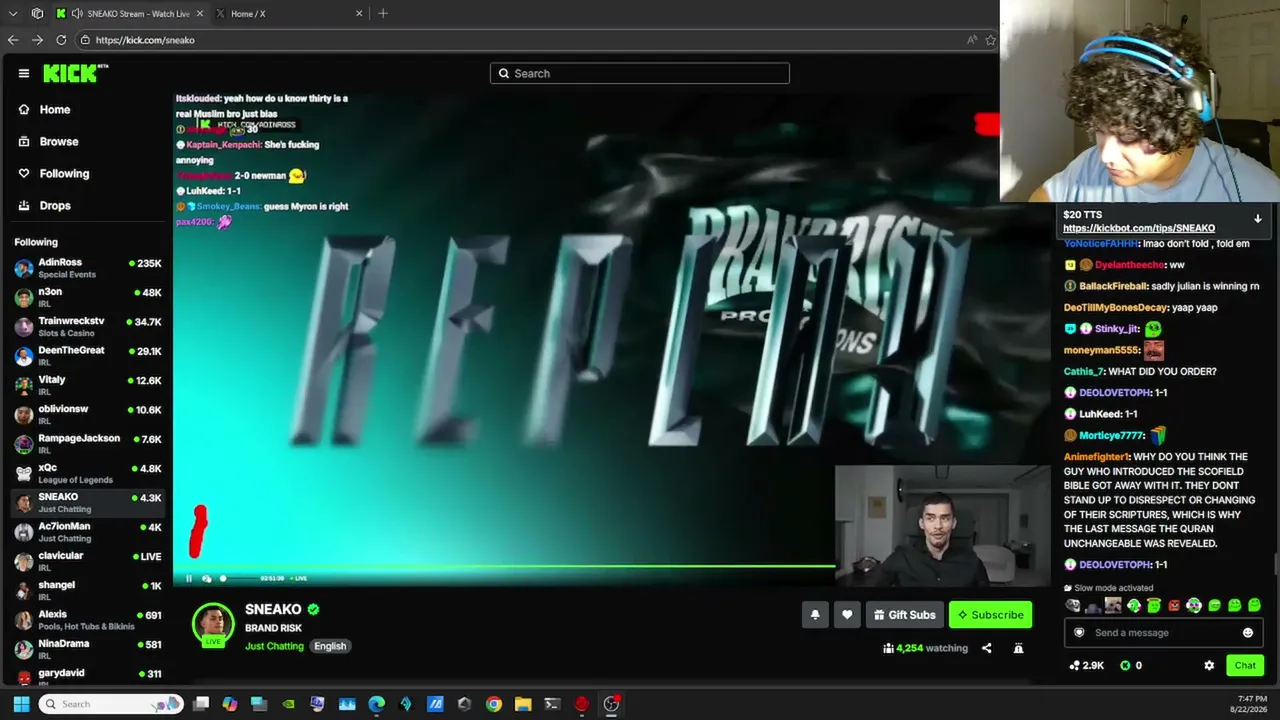This screenshot has height=720, width=1280.
Task: Open n3on channel from Following list
Action: pos(88,297)
